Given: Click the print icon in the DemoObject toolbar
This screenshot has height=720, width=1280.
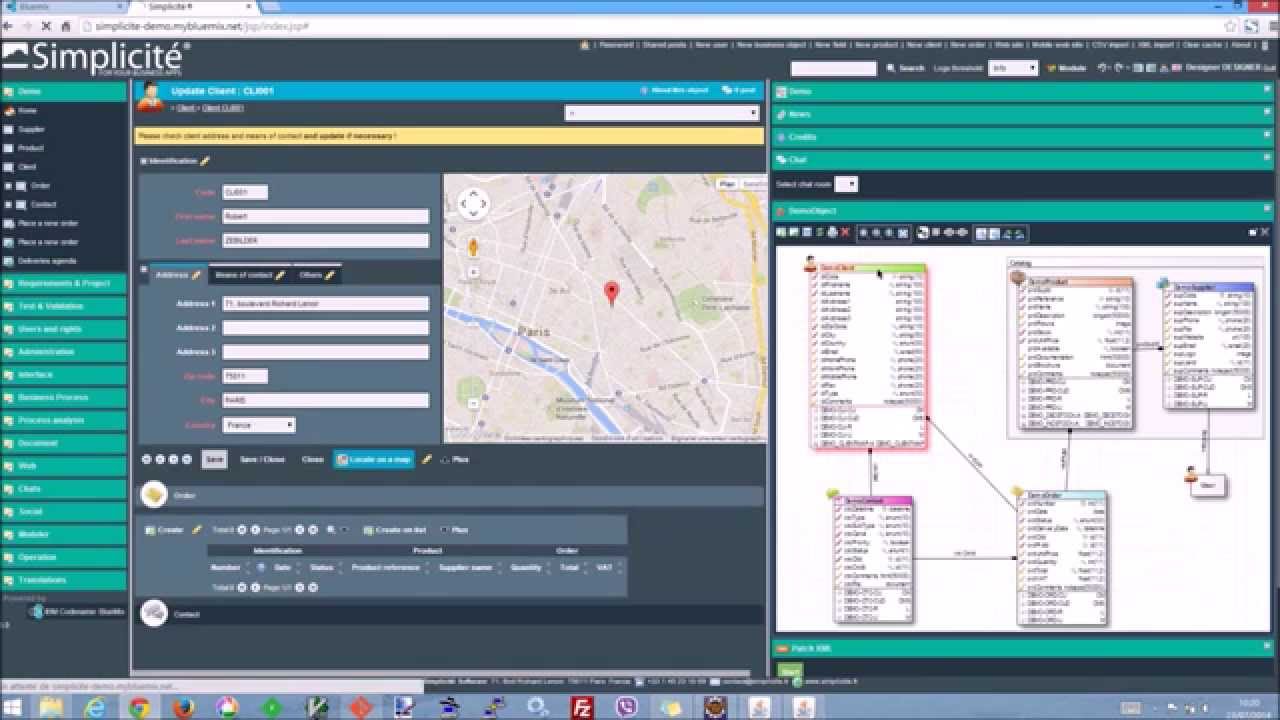Looking at the screenshot, I should (832, 232).
